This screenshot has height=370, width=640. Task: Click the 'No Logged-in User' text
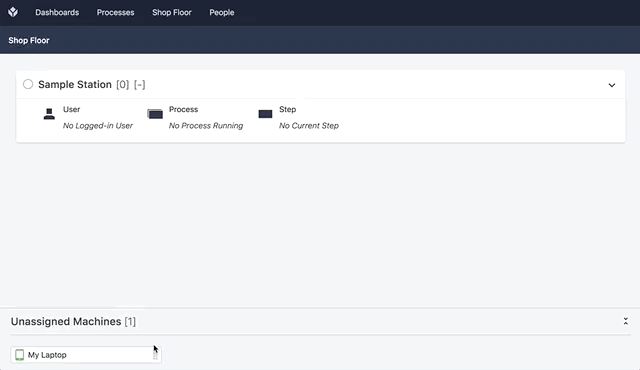98,126
